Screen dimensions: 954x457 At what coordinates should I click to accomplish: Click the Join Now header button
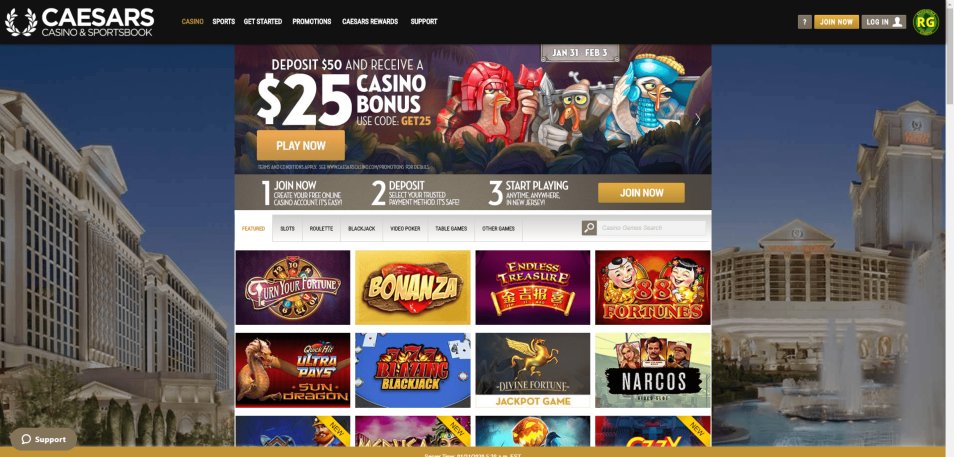tap(836, 22)
